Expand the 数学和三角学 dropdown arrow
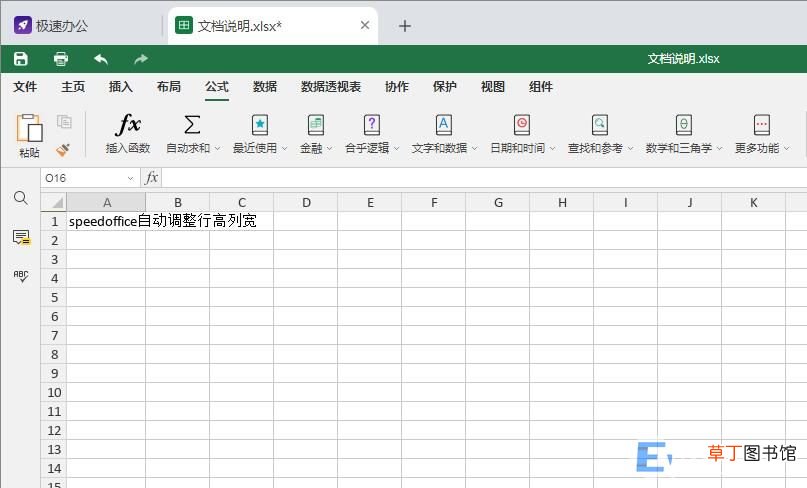The width and height of the screenshot is (807, 488). [720, 148]
